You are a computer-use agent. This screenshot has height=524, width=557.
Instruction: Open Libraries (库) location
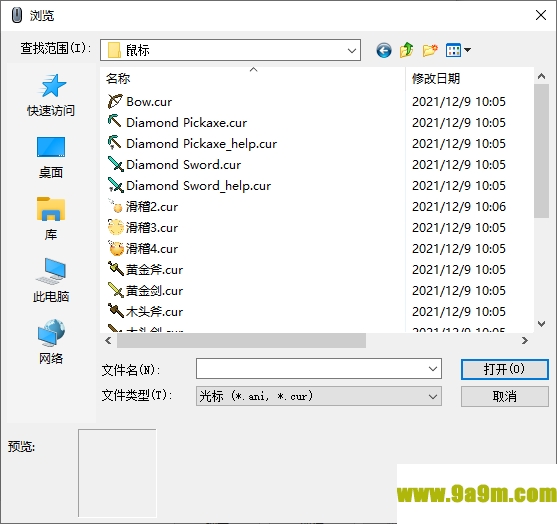tap(51, 219)
